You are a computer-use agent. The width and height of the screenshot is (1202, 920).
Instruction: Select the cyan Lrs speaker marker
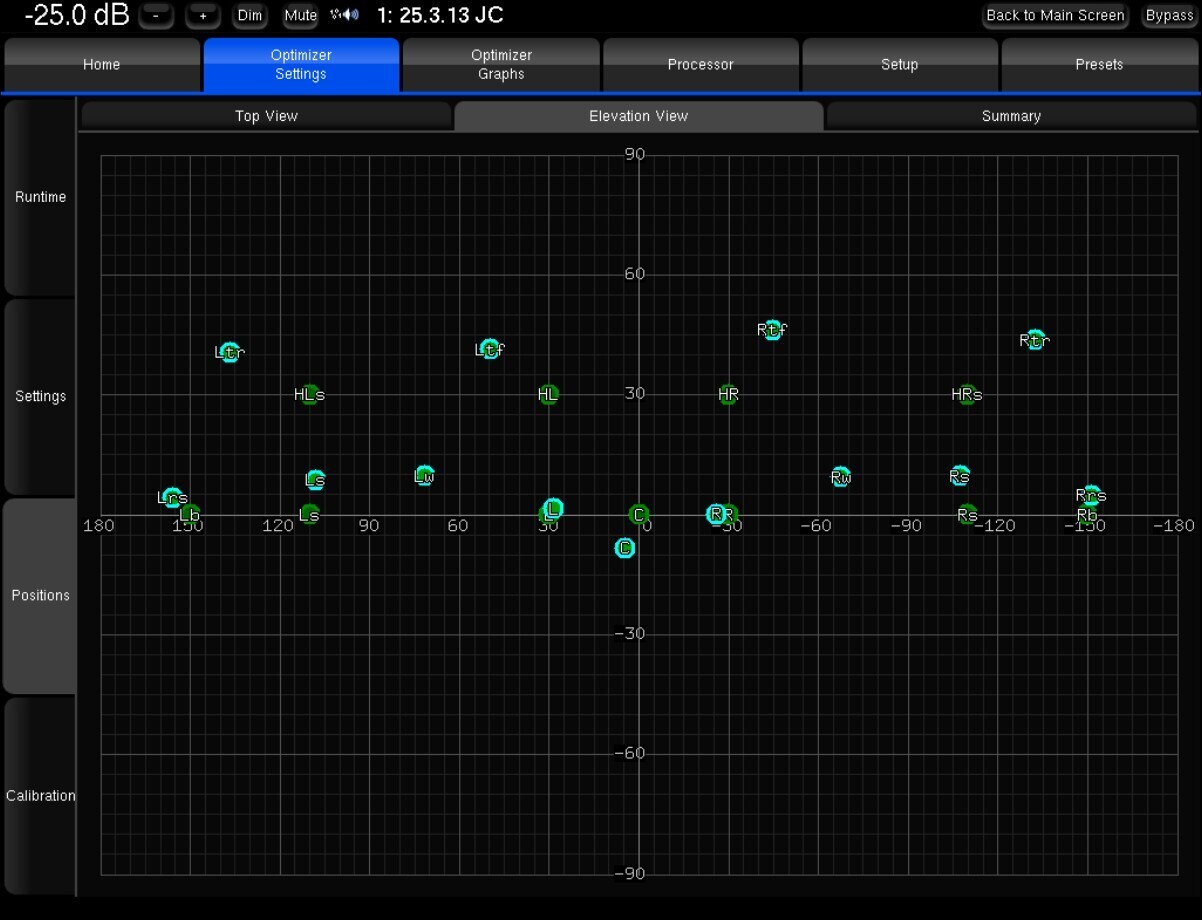(172, 497)
